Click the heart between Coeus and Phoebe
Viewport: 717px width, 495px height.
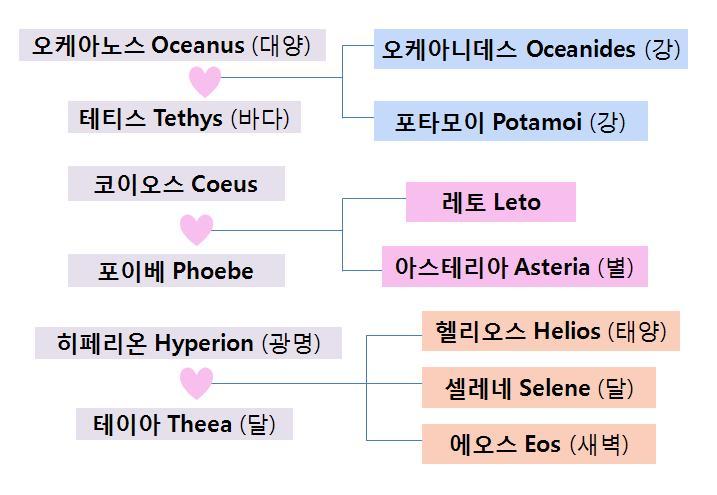click(196, 230)
